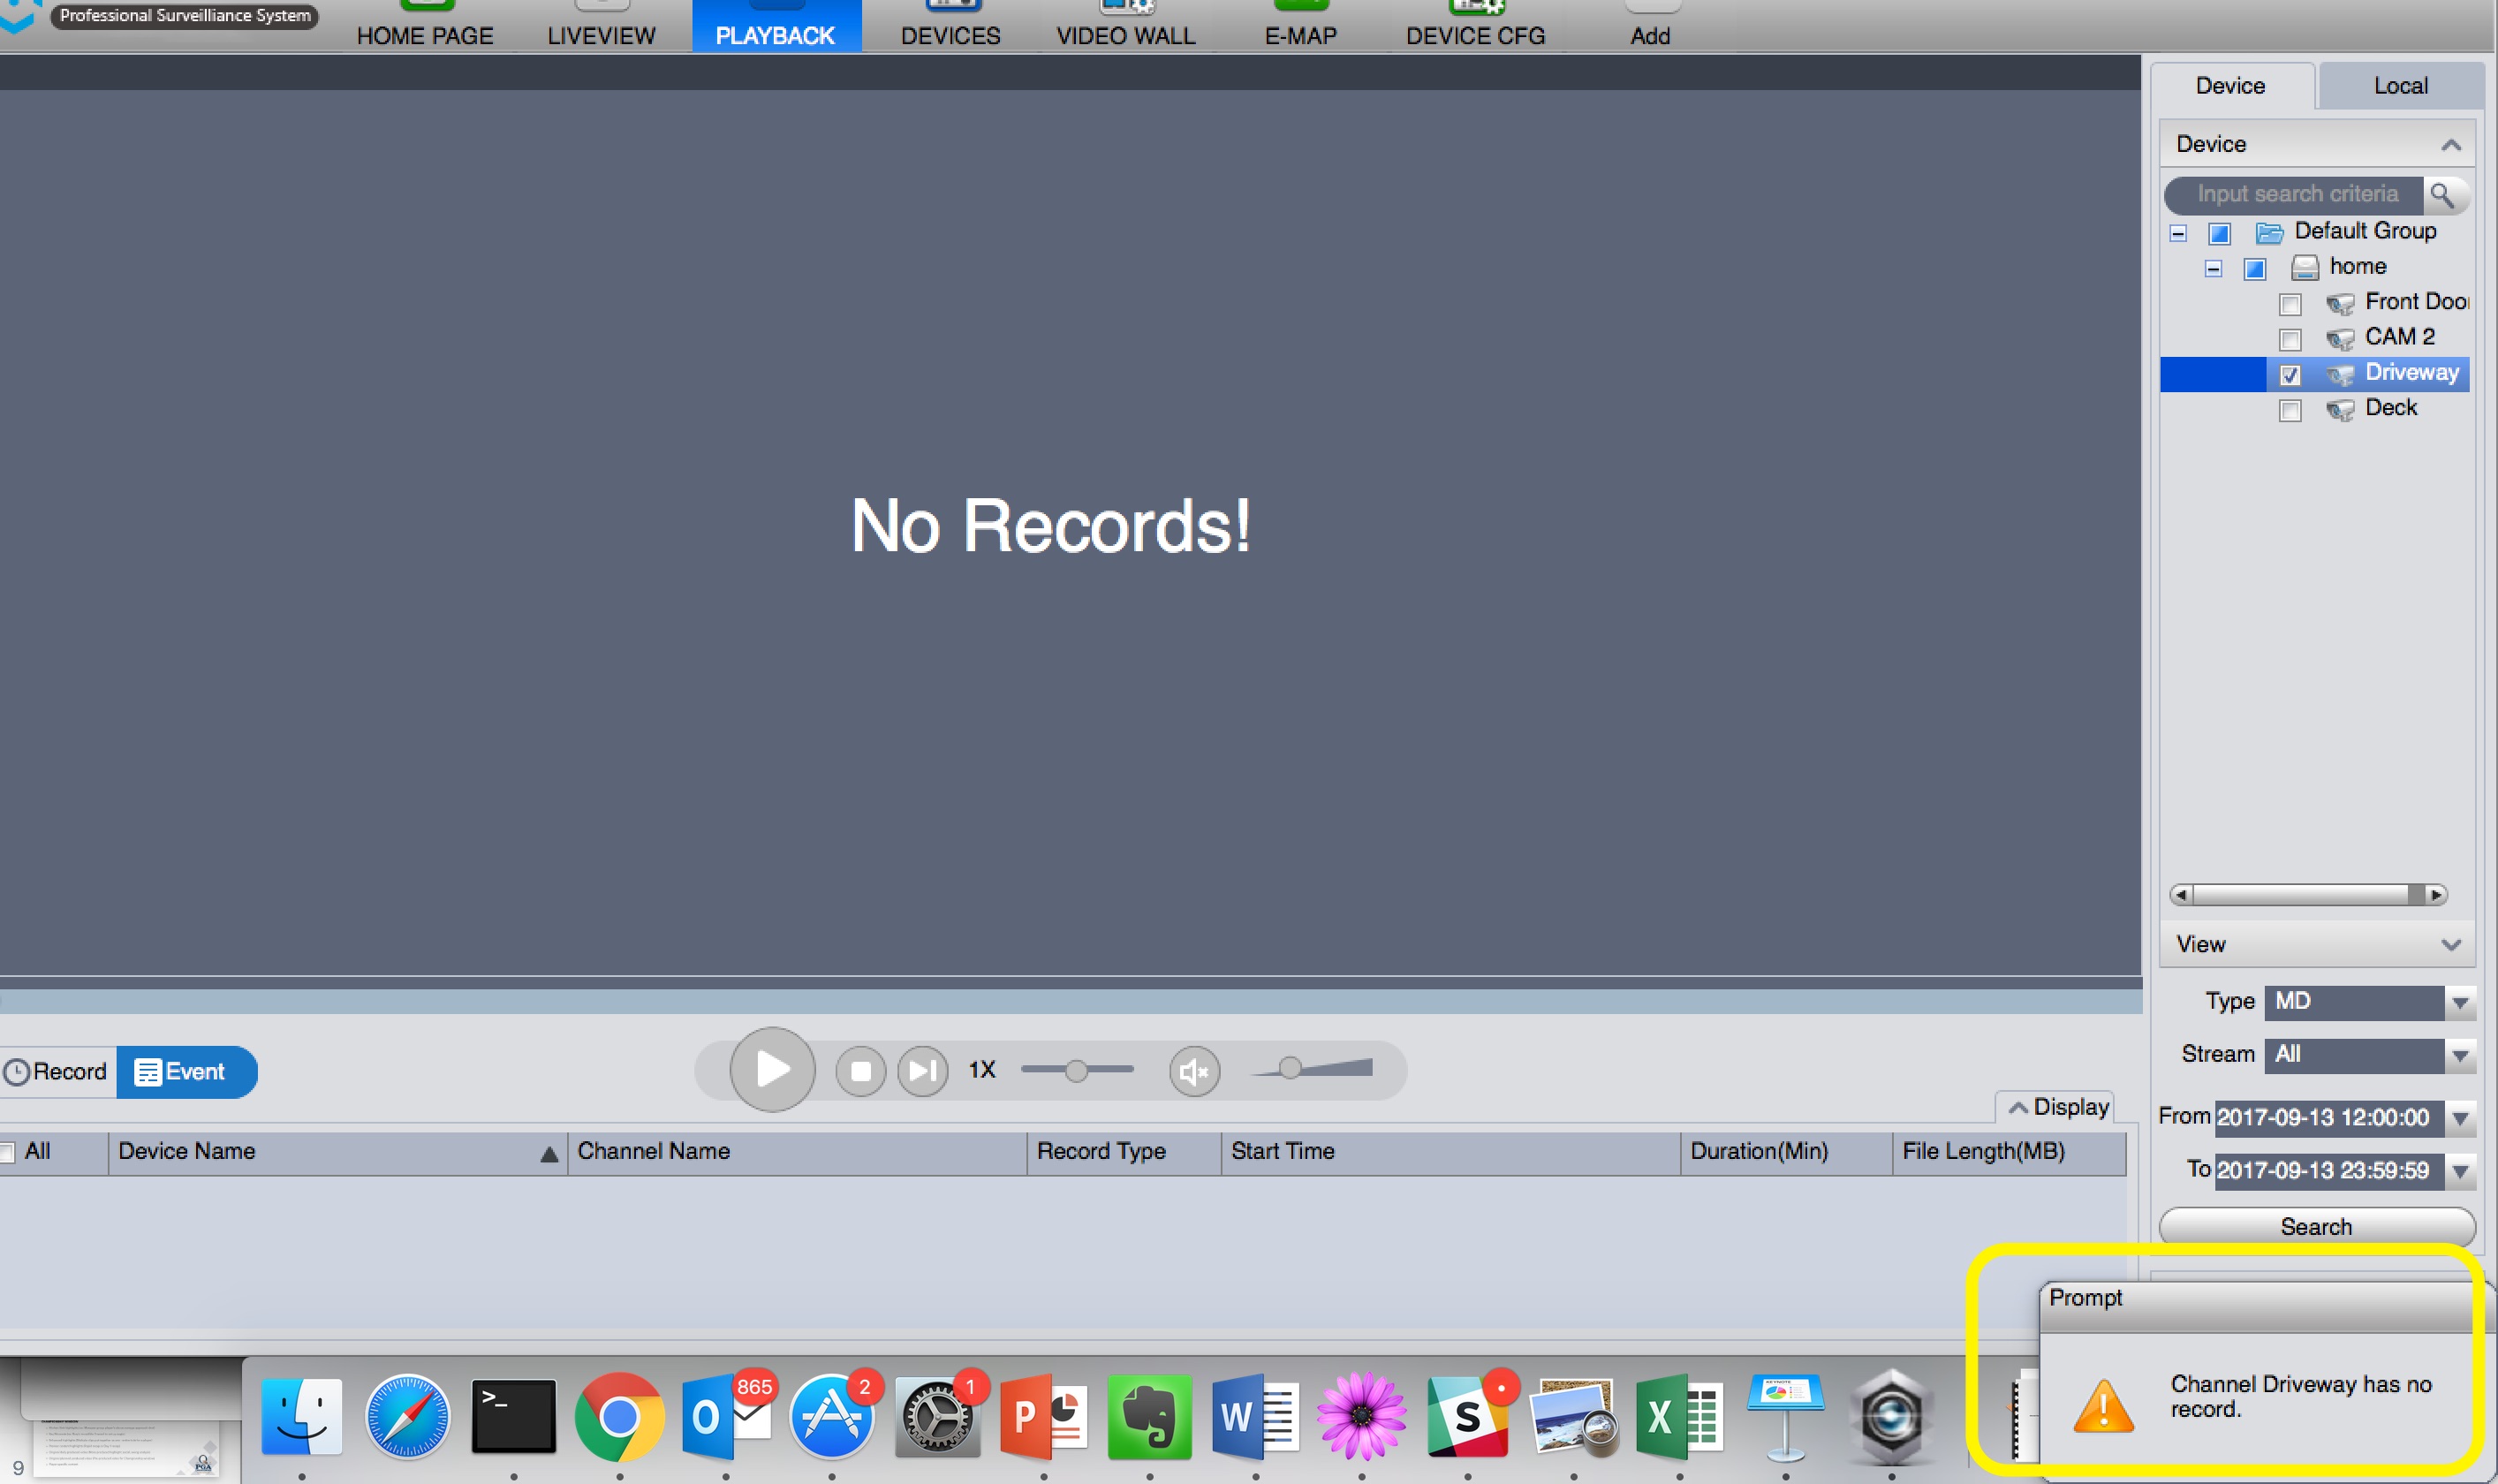The width and height of the screenshot is (2498, 1484).
Task: Open Finder from the dock
Action: 301,1416
